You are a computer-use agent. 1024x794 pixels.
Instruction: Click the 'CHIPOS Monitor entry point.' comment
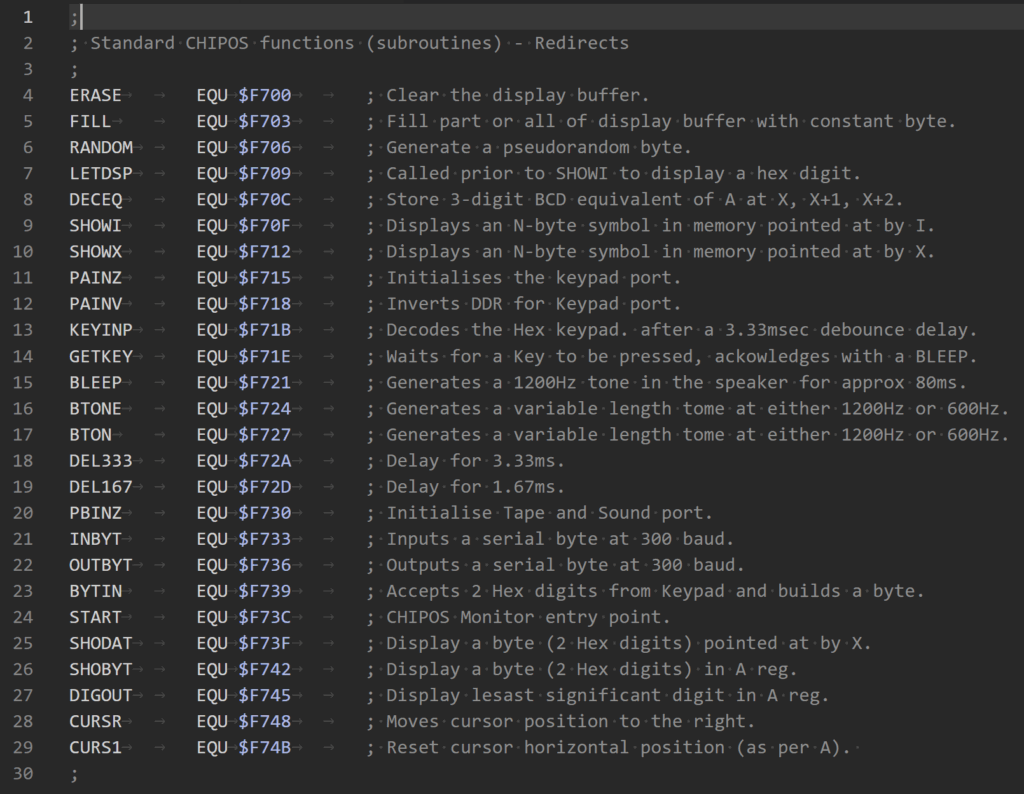point(528,617)
